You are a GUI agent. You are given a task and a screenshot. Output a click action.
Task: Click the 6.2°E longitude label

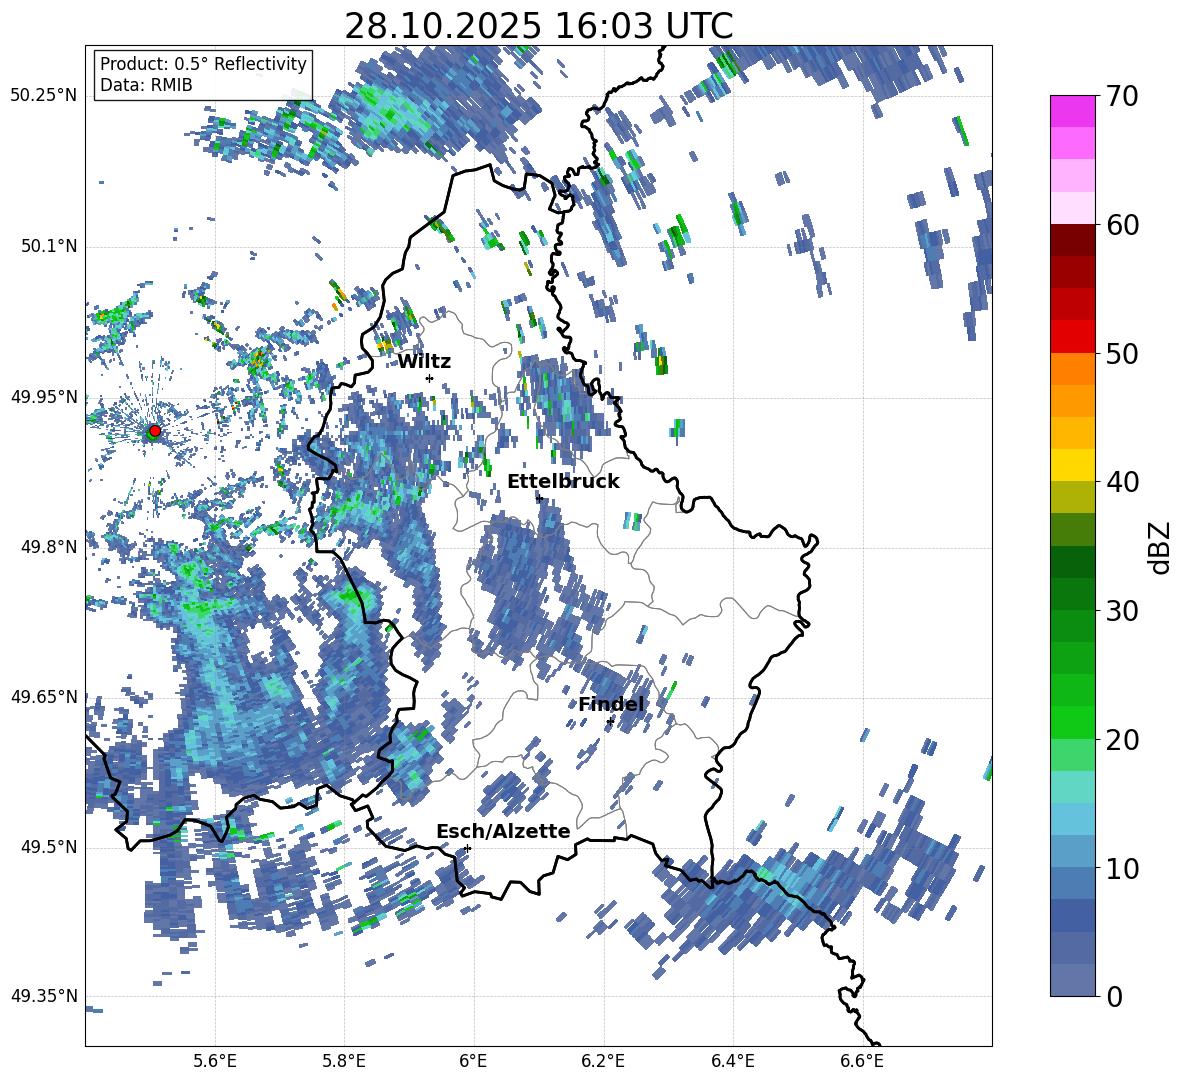click(603, 1061)
